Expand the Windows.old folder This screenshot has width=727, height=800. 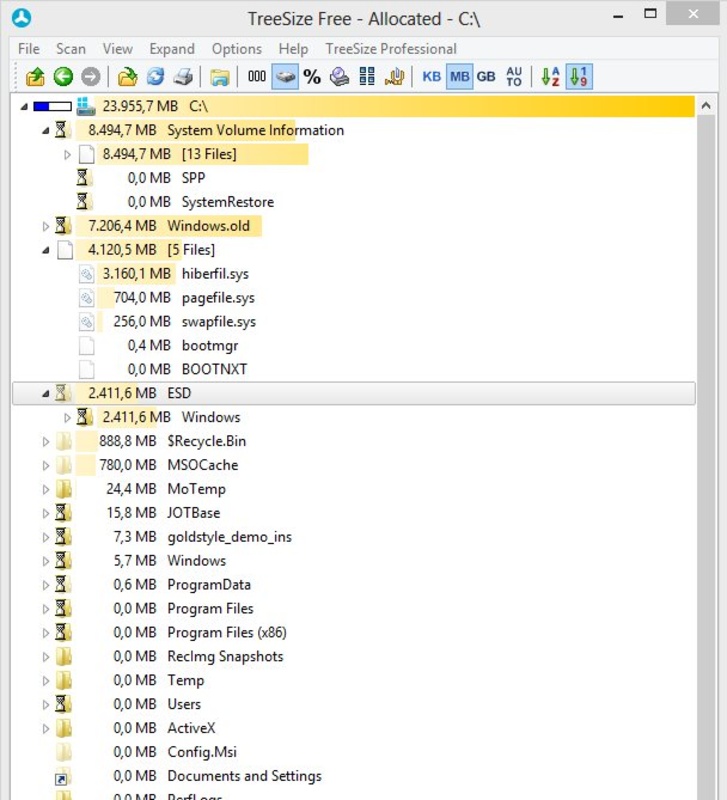point(45,226)
